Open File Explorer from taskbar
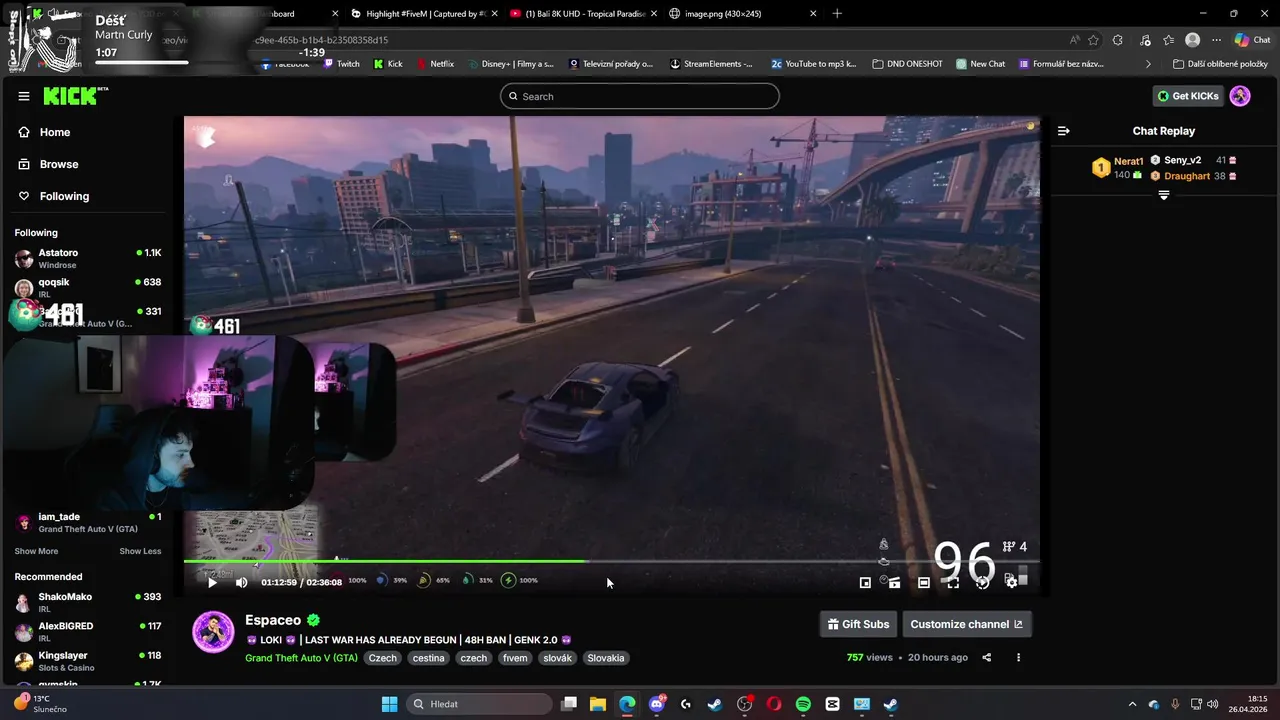Screen dimensions: 1280x720 pos(598,704)
